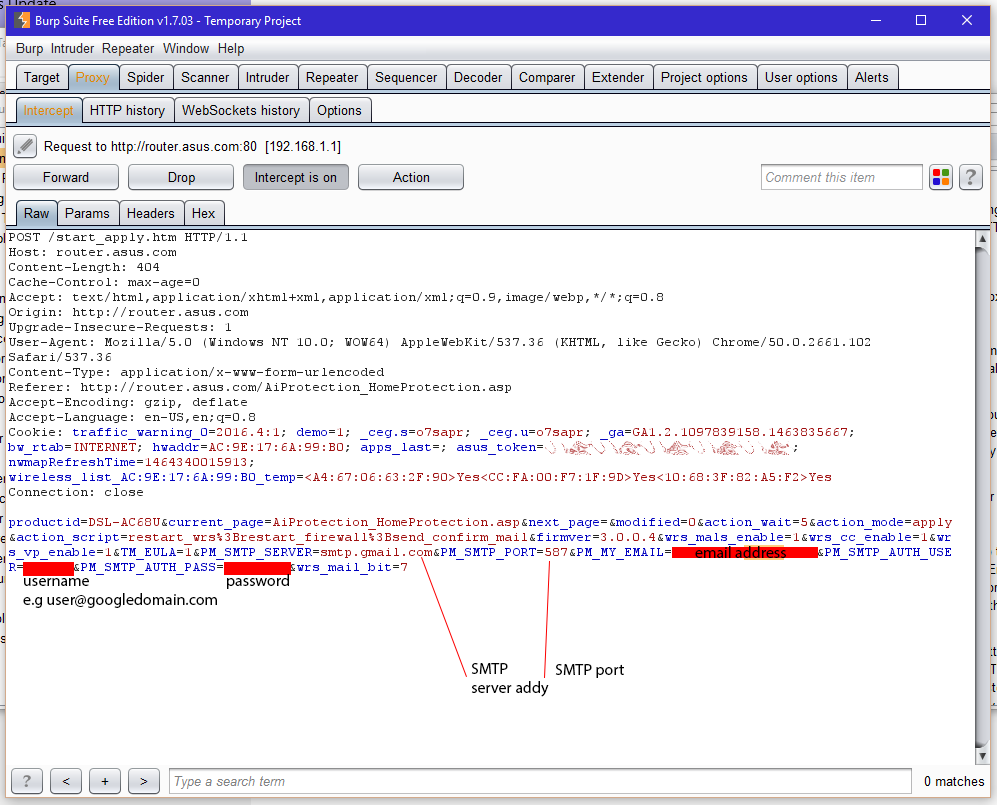Click the request editor vertical scrollbar
This screenshot has width=997, height=805.
click(x=982, y=497)
